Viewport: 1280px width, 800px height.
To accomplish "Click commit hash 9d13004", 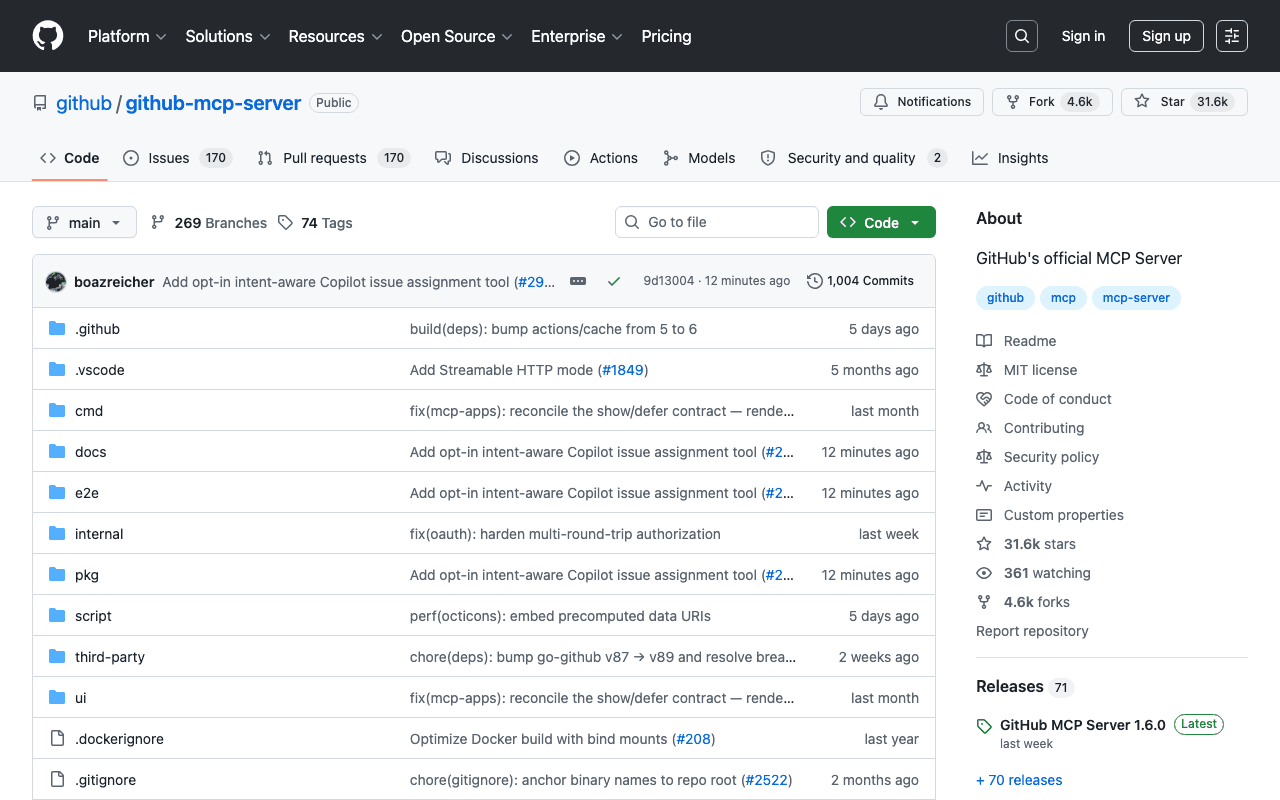I will [x=668, y=281].
